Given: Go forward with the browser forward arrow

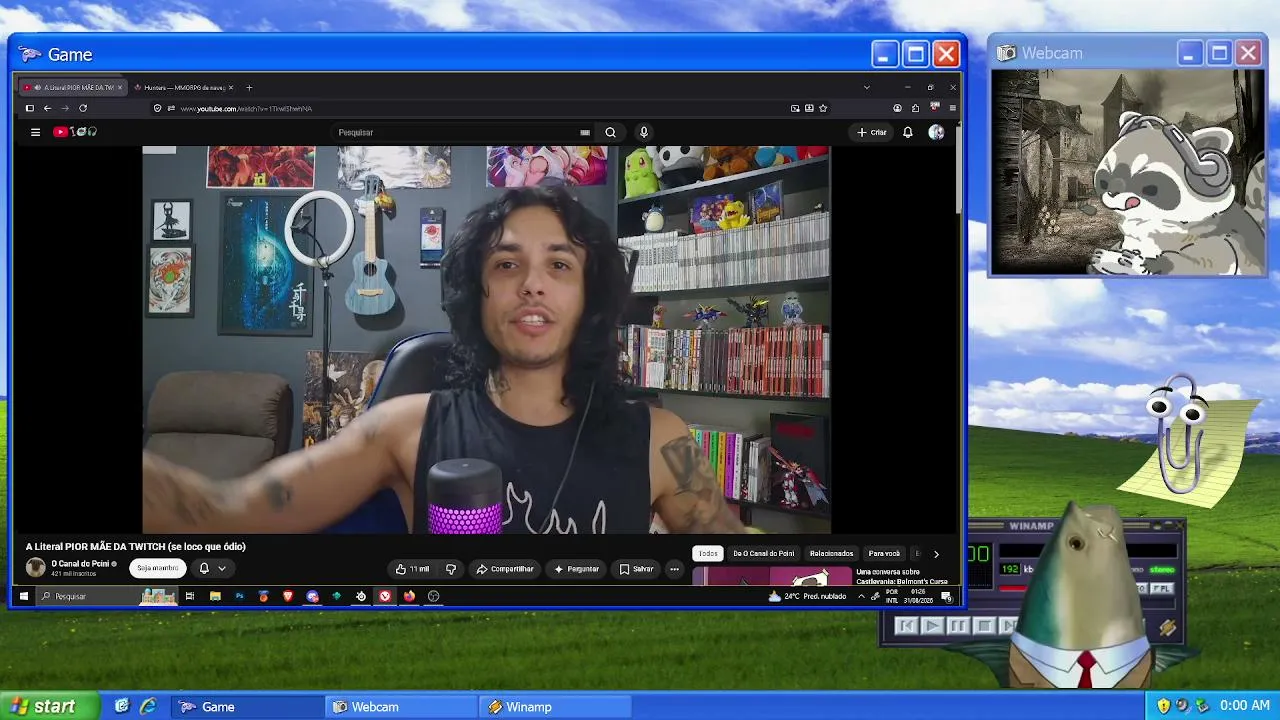Looking at the screenshot, I should pos(65,108).
